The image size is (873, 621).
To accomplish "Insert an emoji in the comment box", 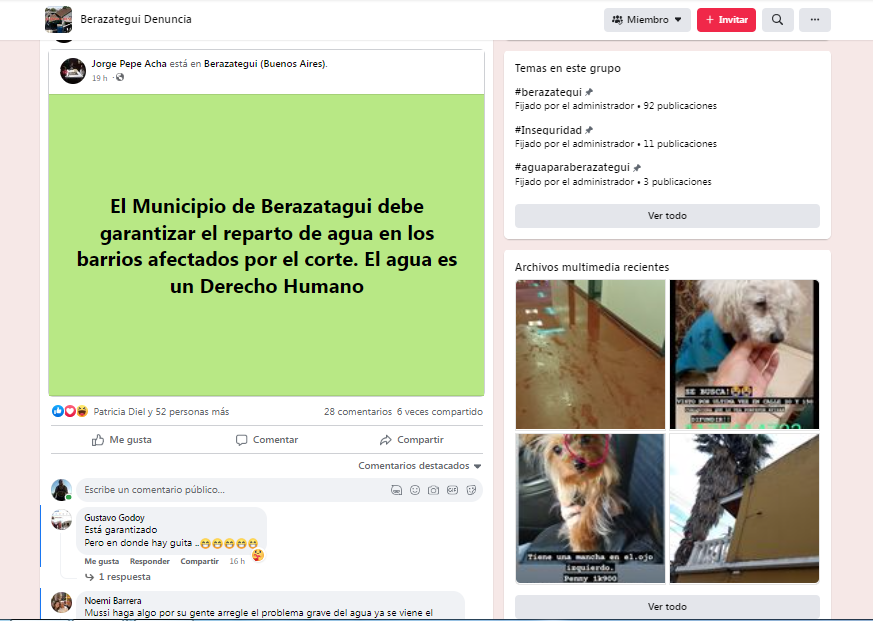I will click(x=415, y=490).
